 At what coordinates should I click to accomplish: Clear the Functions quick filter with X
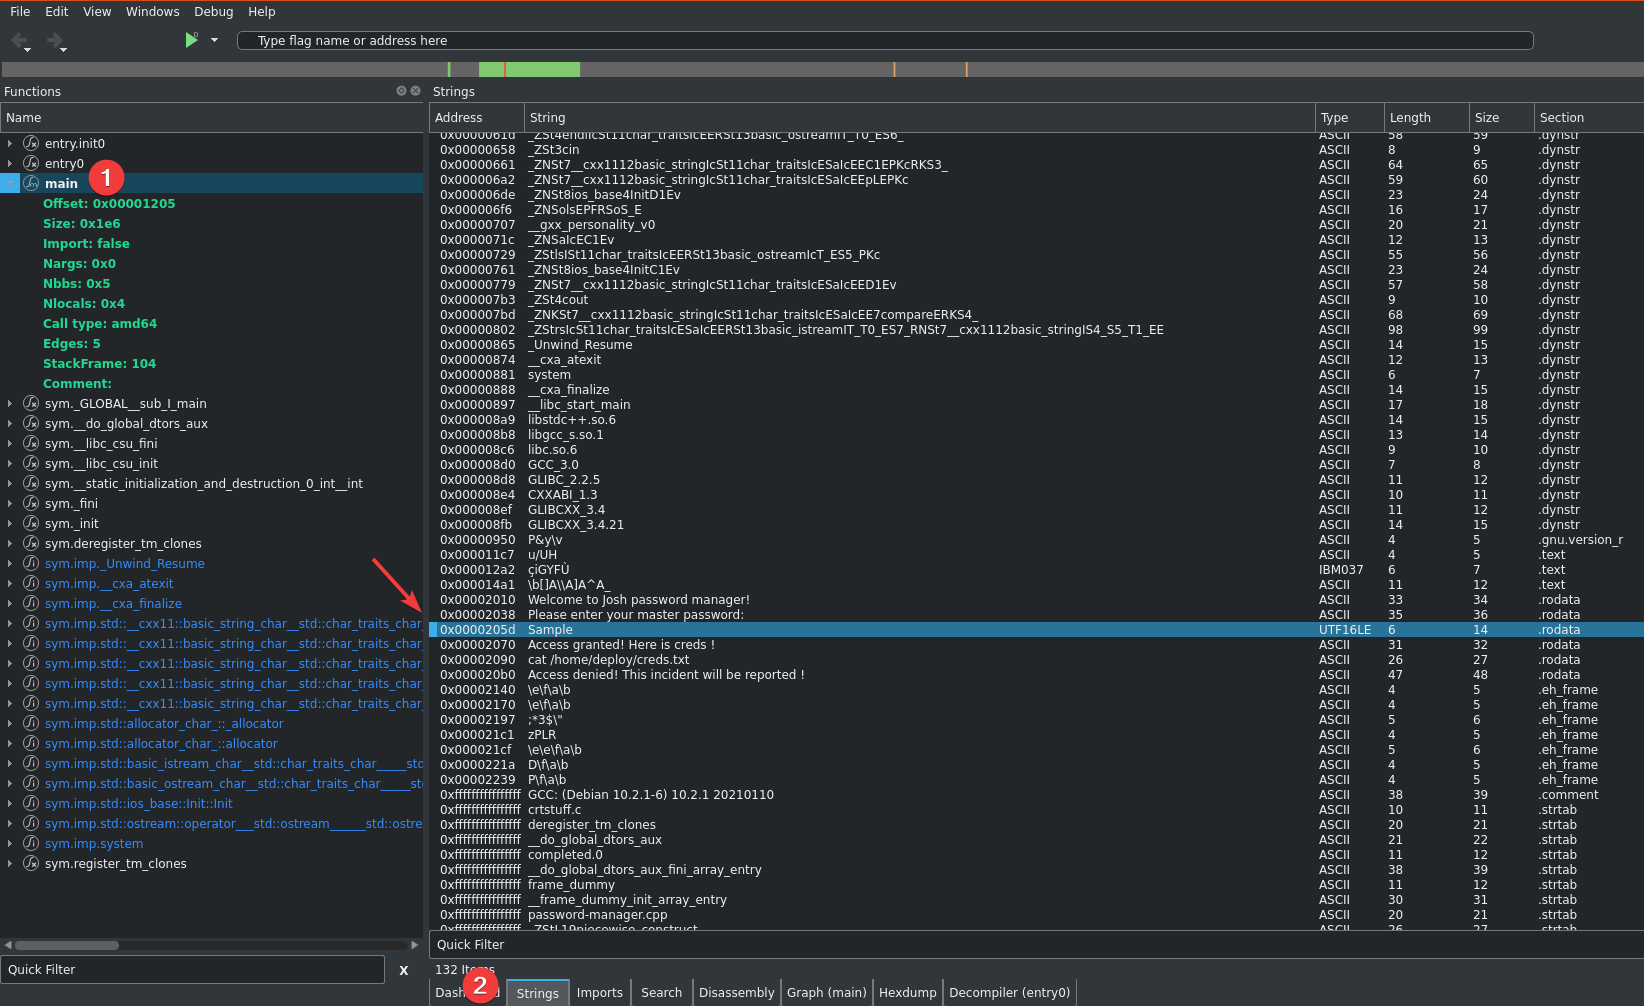coord(404,970)
